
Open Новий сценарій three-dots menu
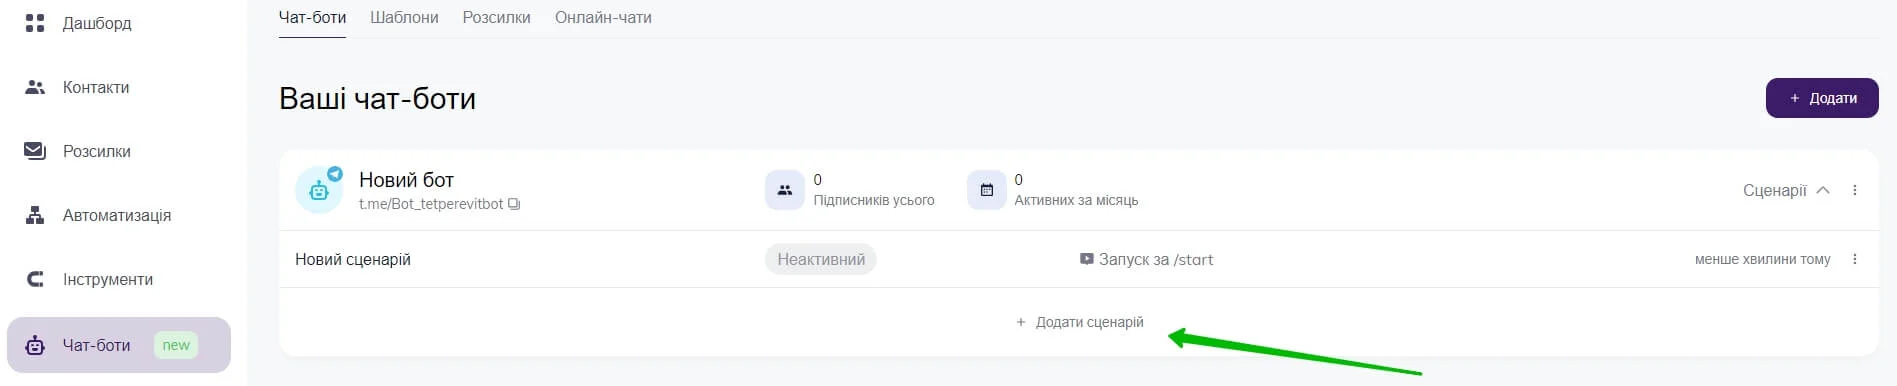coord(1855,259)
